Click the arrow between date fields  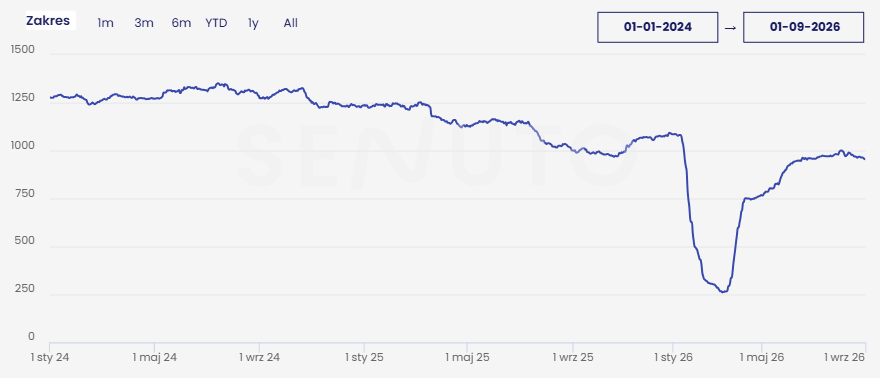pyautogui.click(x=730, y=27)
